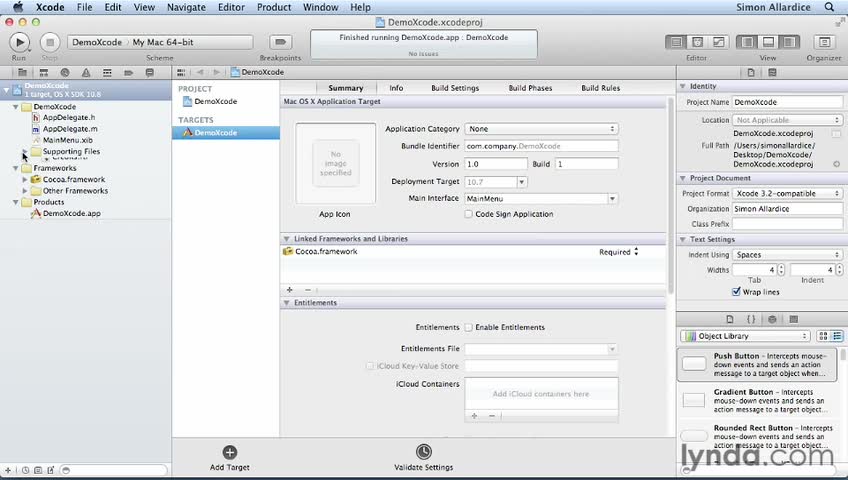The width and height of the screenshot is (848, 480).
Task: Select AppDelegate.m in the navigator
Action: (x=70, y=129)
